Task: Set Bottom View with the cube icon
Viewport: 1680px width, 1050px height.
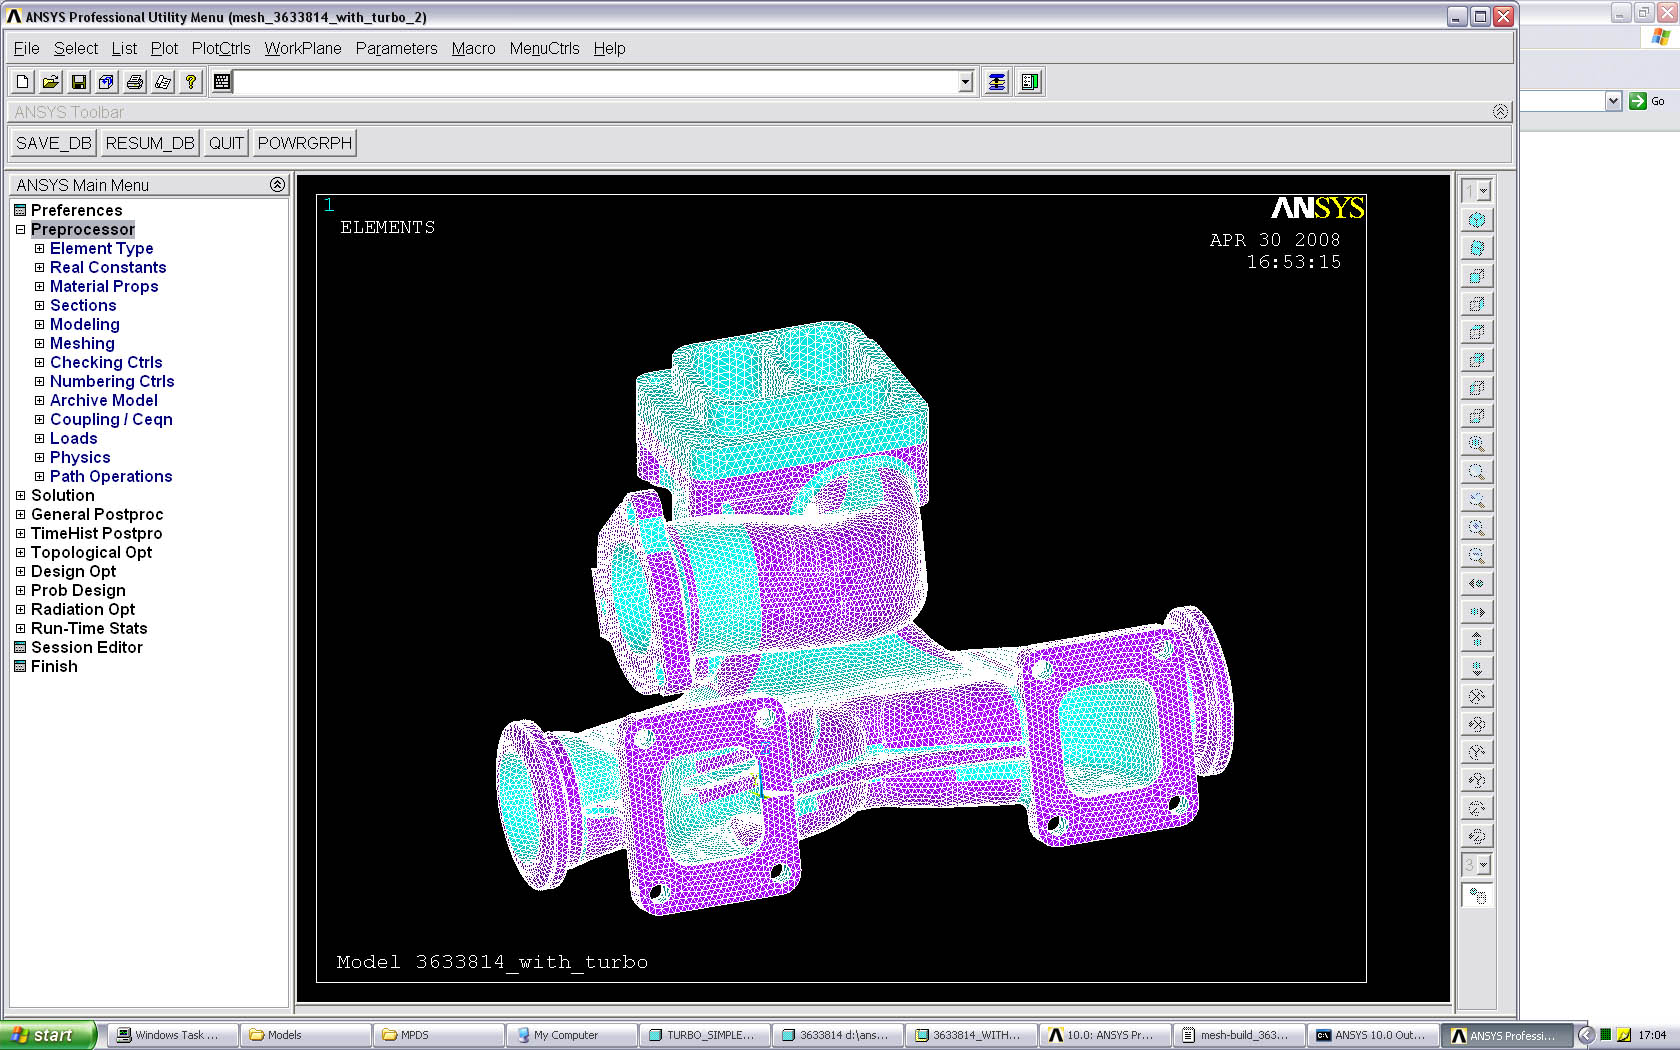Action: [1477, 416]
